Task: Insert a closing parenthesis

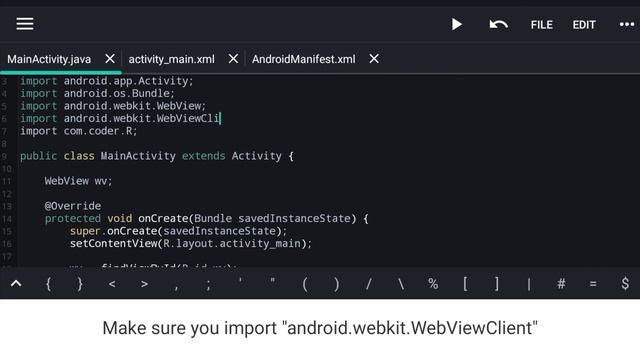Action: click(336, 284)
